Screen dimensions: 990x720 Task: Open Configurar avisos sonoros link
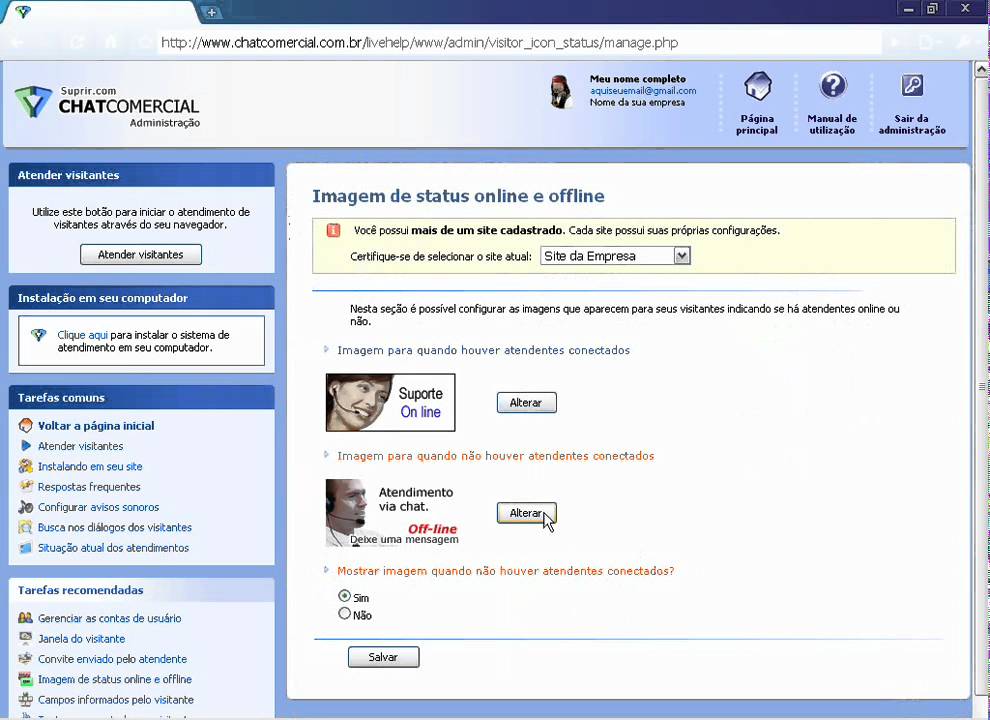(x=98, y=507)
